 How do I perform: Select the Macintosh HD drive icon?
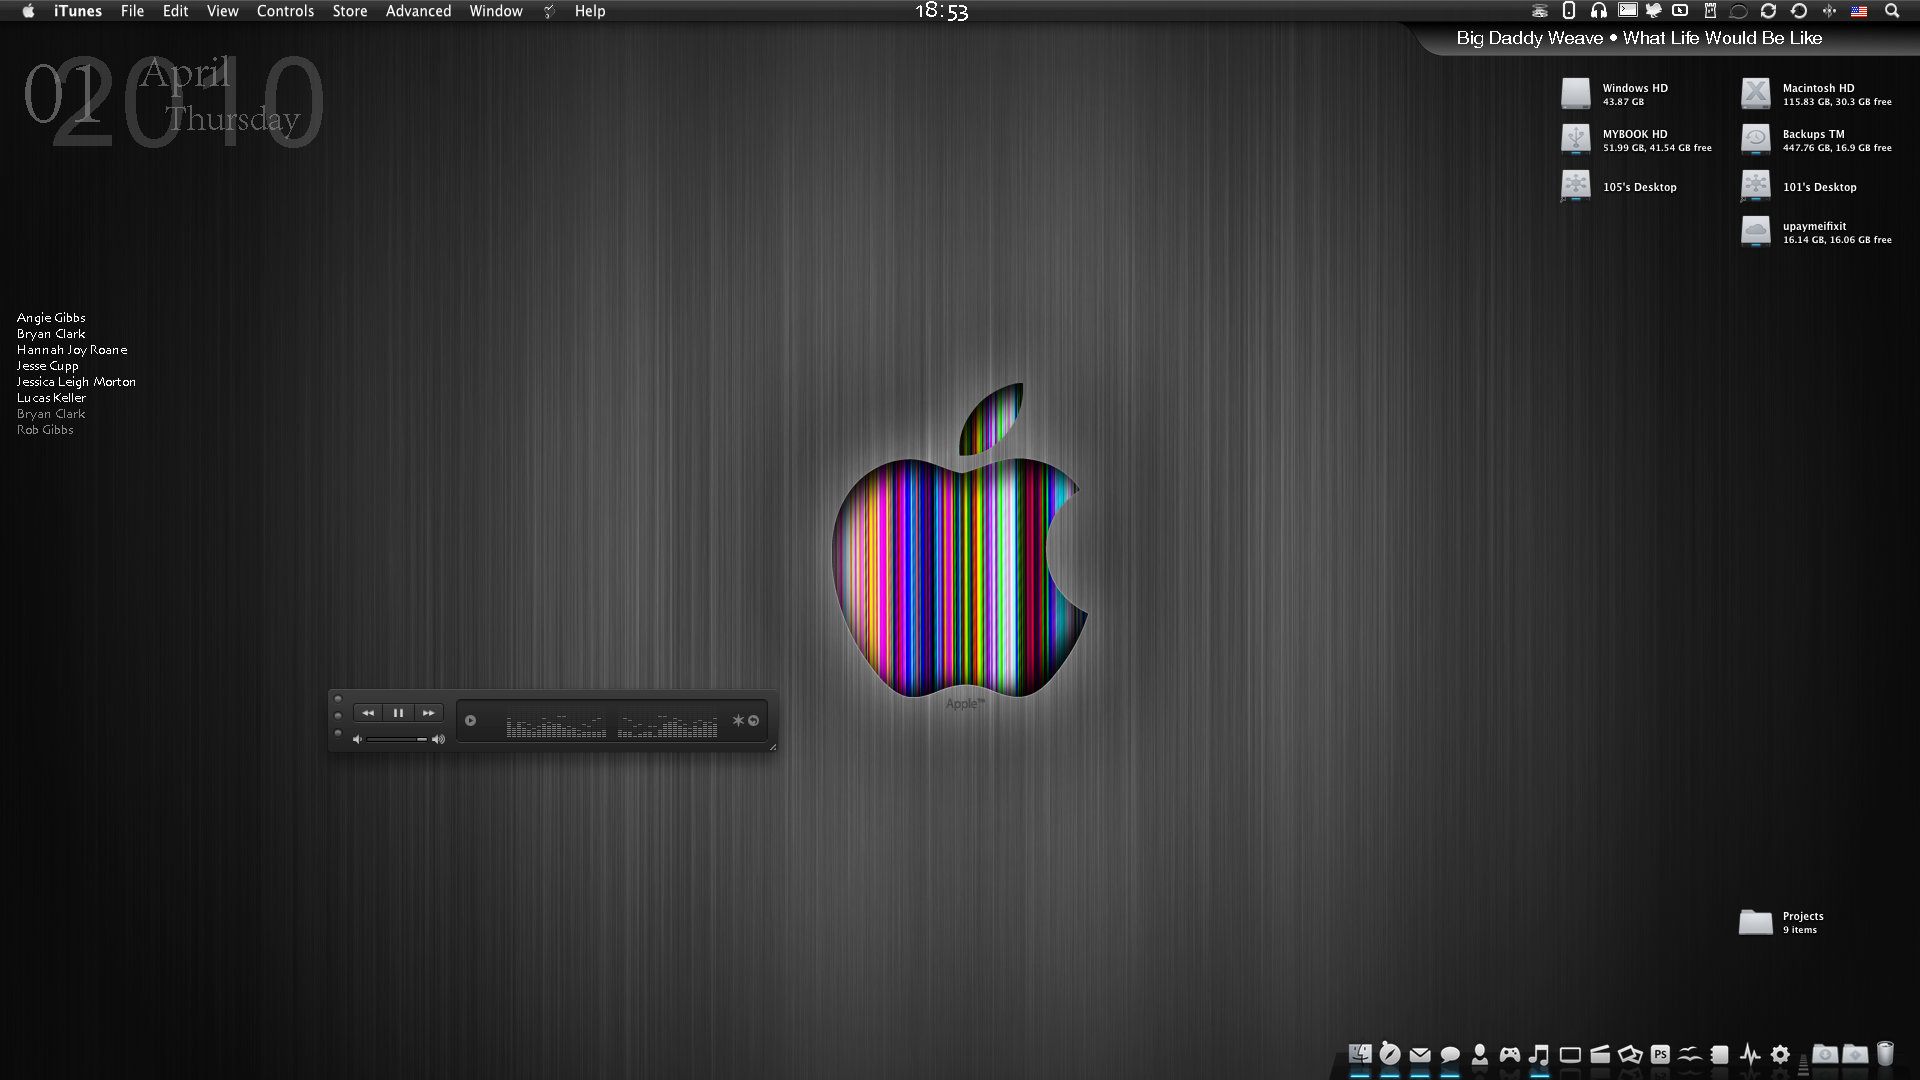click(x=1755, y=94)
